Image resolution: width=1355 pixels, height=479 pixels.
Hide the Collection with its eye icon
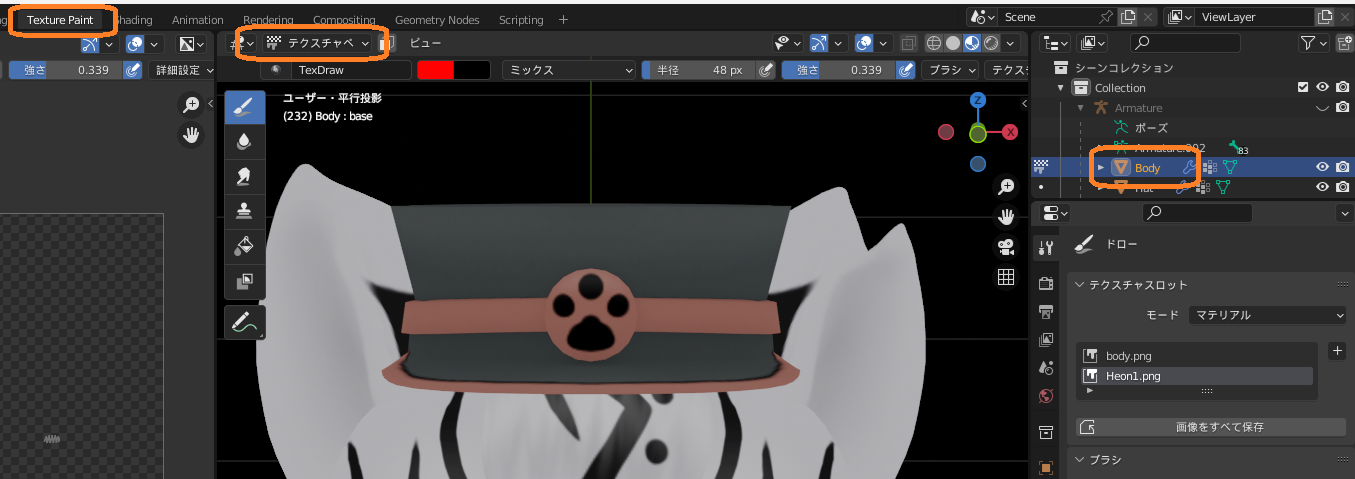point(1322,88)
